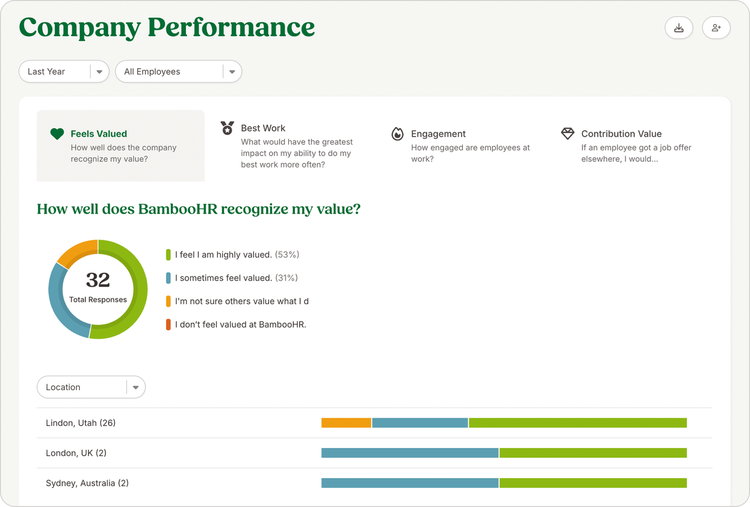Switch to the Best Work tab
The height and width of the screenshot is (507, 750).
coord(291,146)
